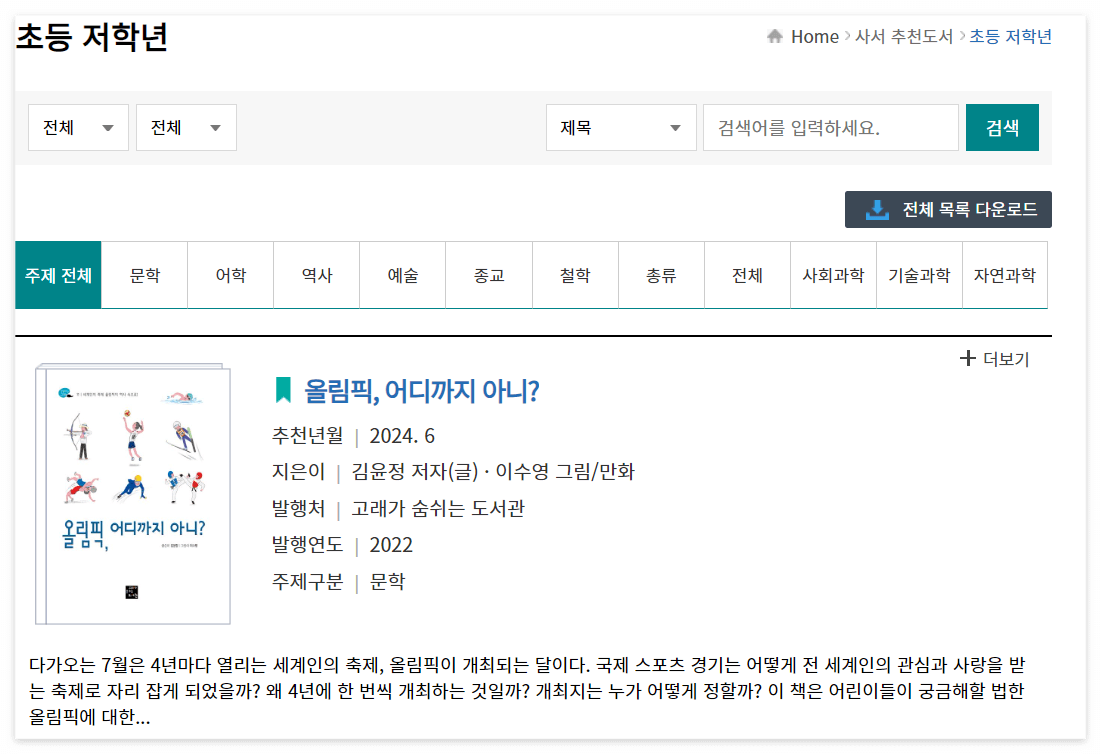The image size is (1101, 754).
Task: Click the Home icon in the breadcrumb
Action: tap(777, 36)
